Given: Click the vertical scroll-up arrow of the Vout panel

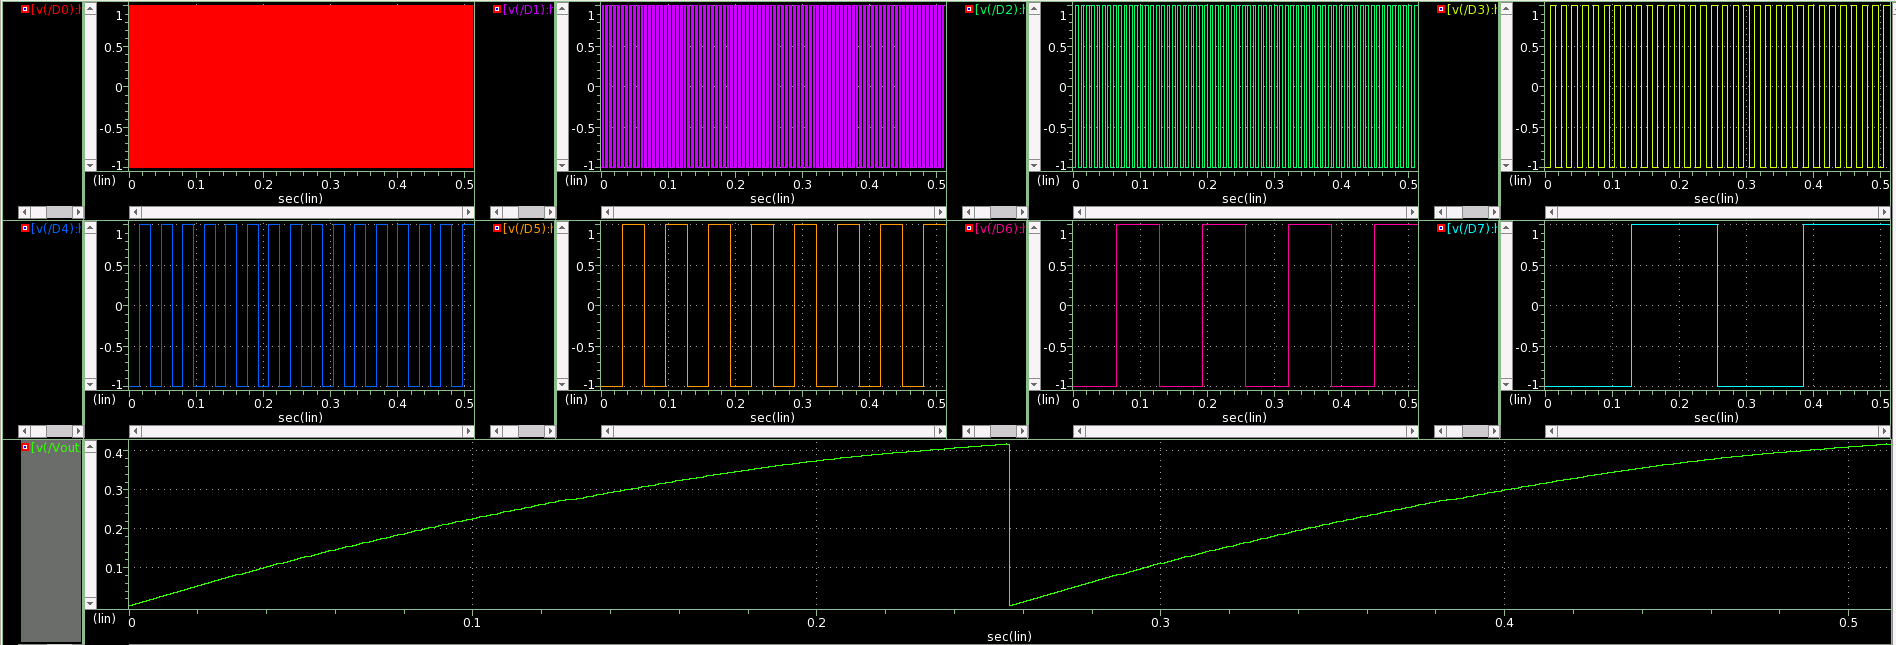Looking at the screenshot, I should [x=90, y=446].
